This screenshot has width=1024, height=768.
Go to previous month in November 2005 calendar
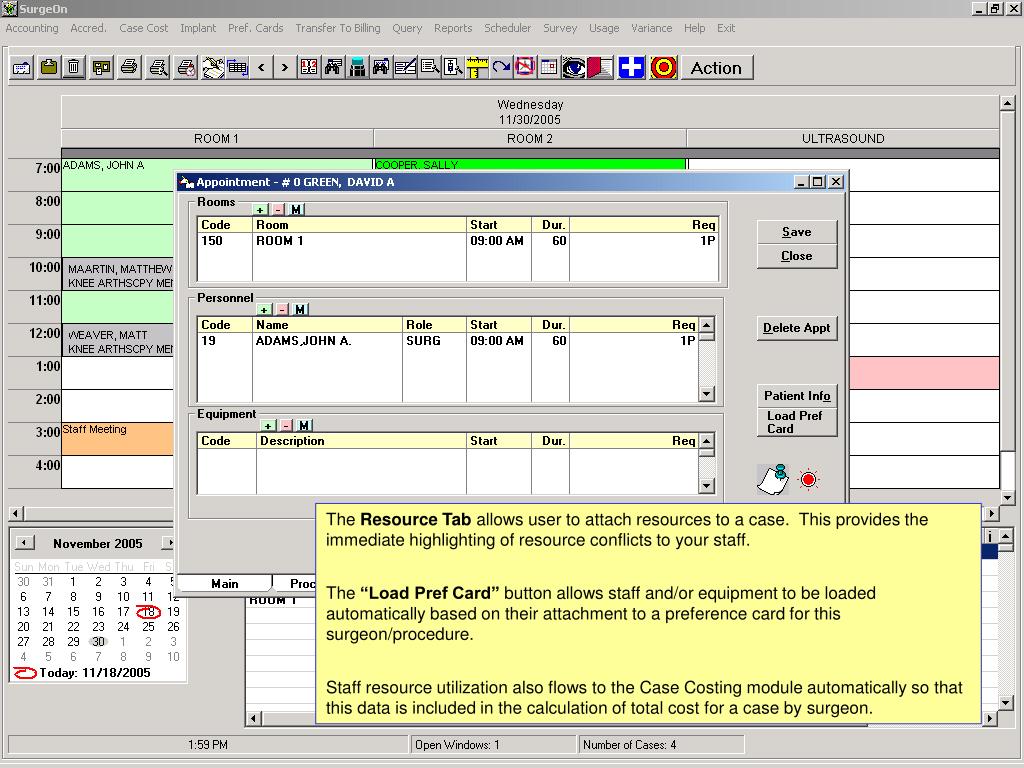(x=25, y=543)
